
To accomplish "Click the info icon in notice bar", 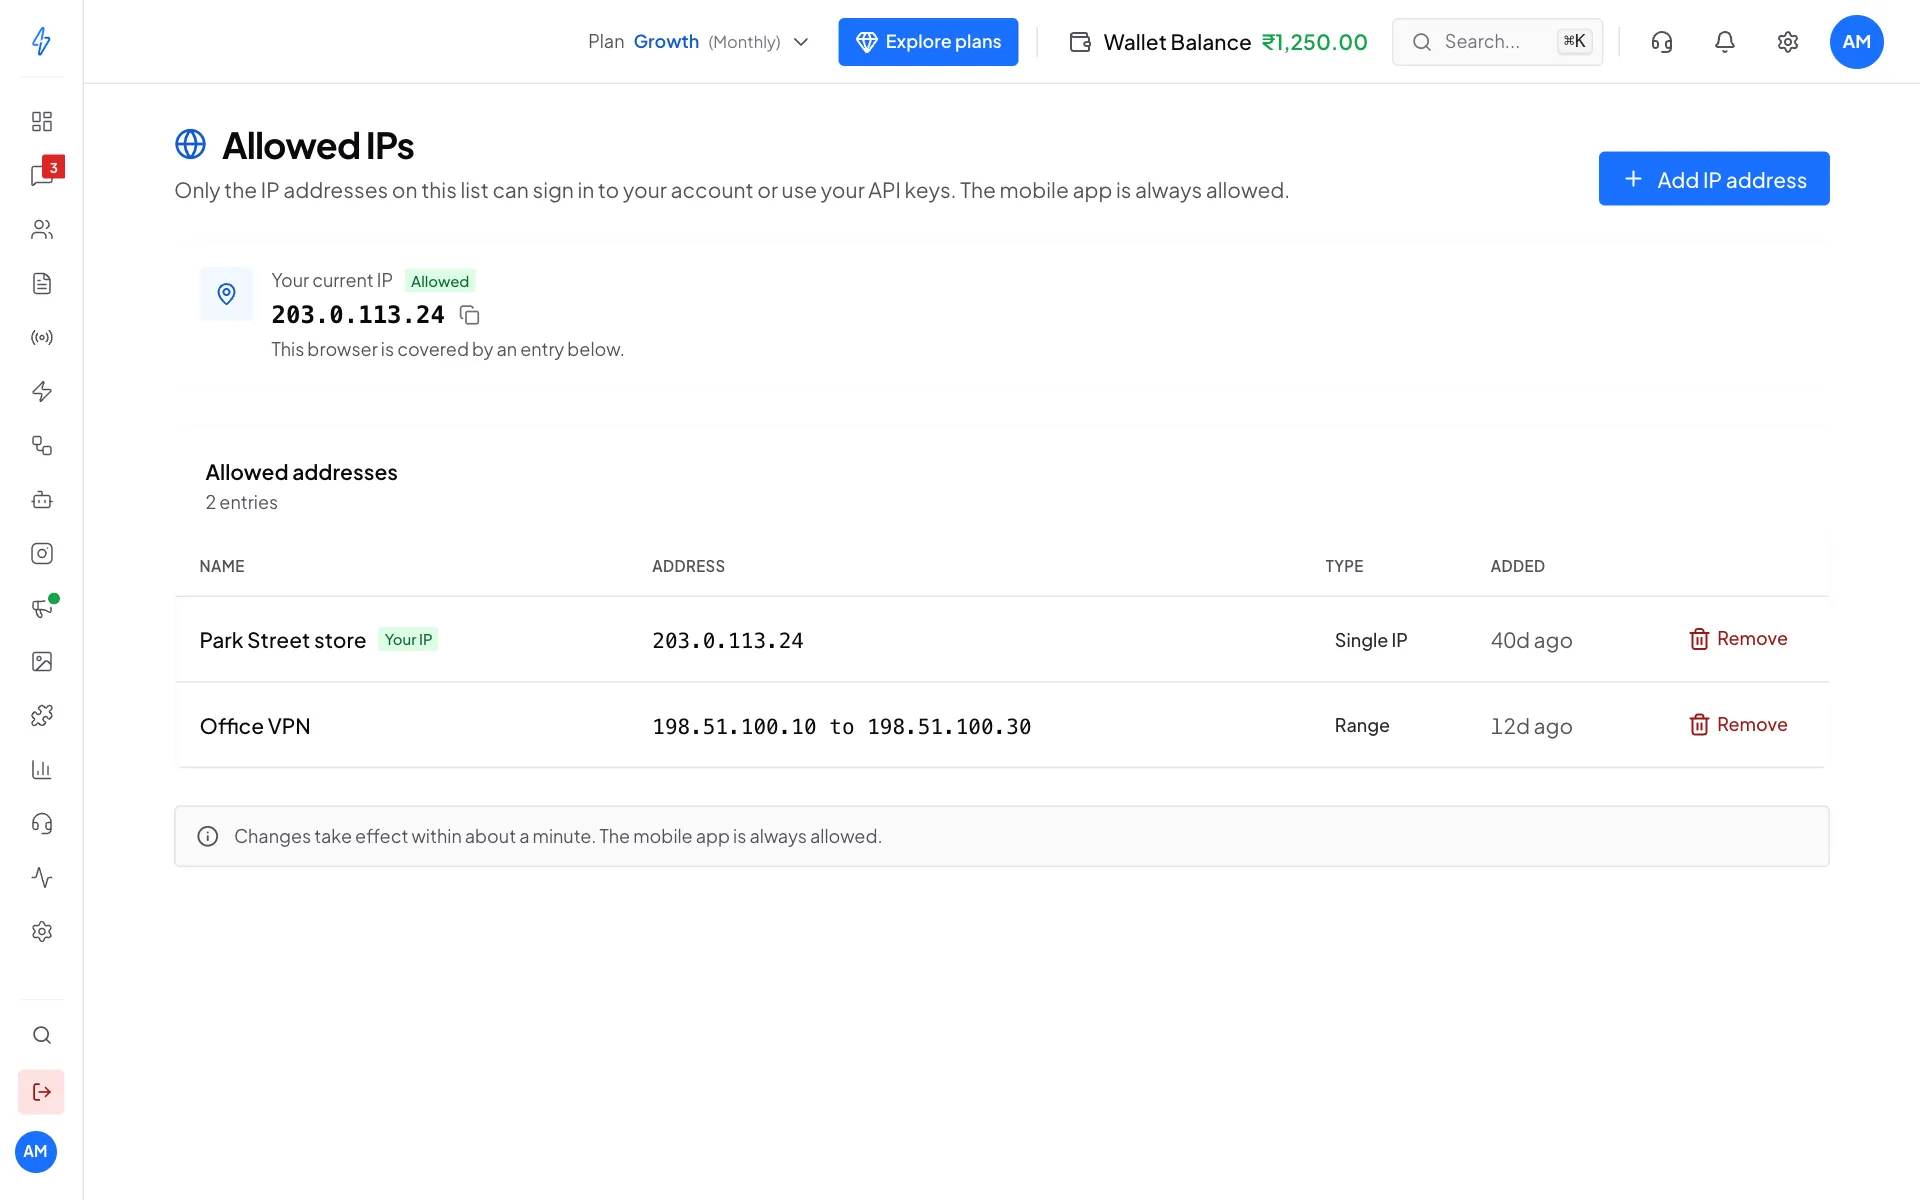I will point(208,837).
